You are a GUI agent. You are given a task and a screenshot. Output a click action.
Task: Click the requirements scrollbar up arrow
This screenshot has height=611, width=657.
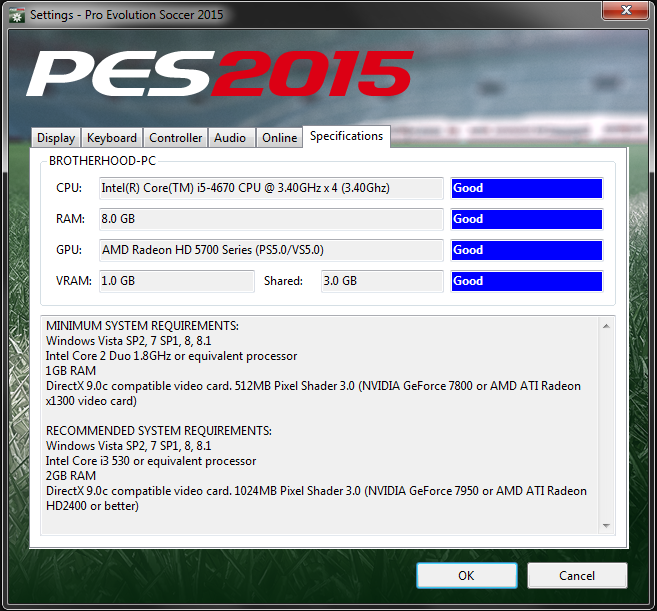click(x=606, y=326)
